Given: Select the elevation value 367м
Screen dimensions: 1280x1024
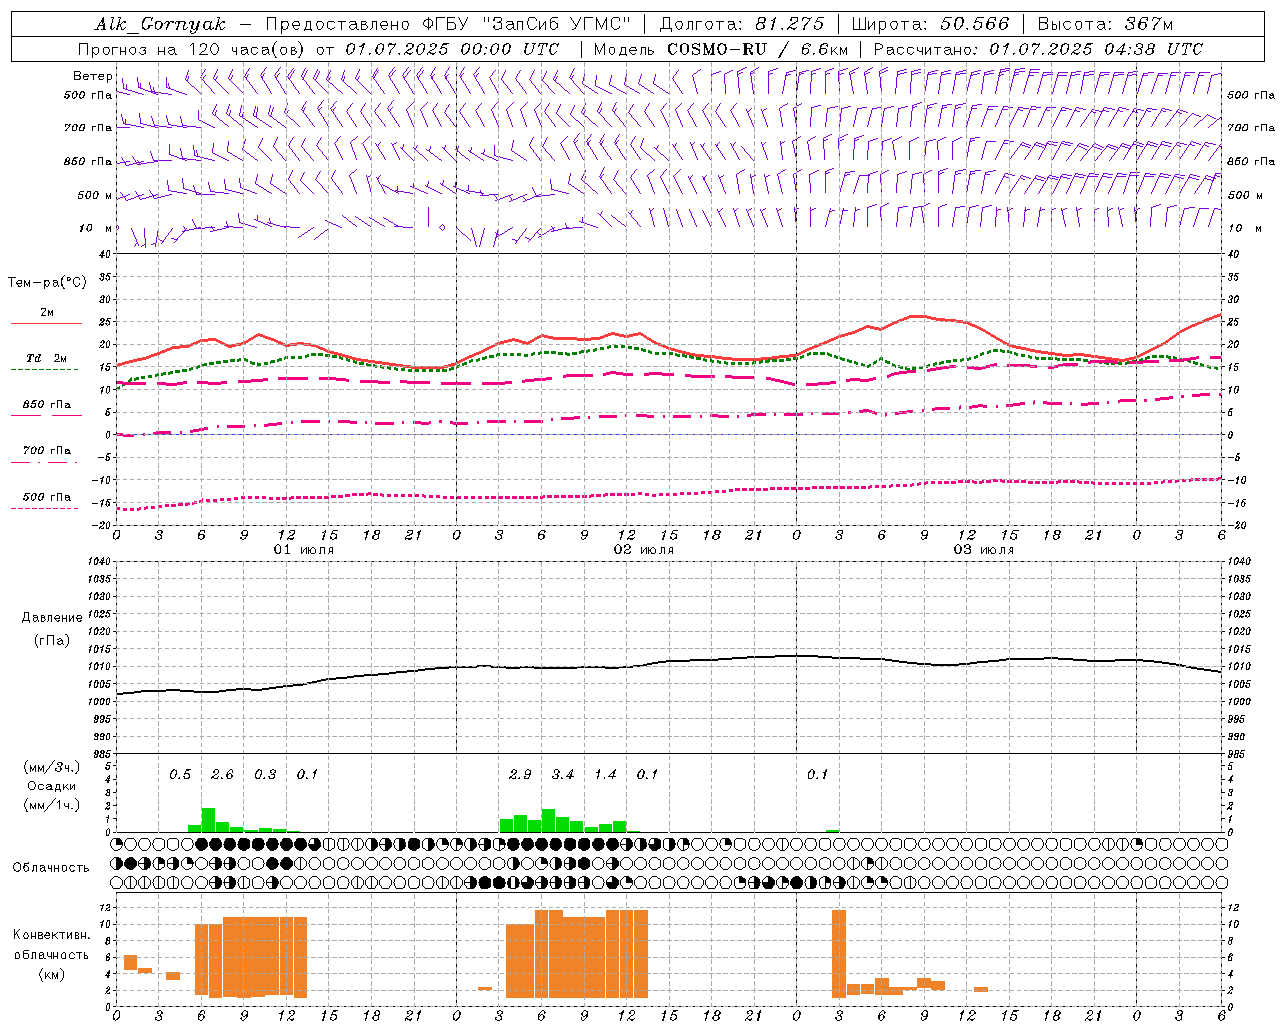Looking at the screenshot, I should coord(1149,24).
